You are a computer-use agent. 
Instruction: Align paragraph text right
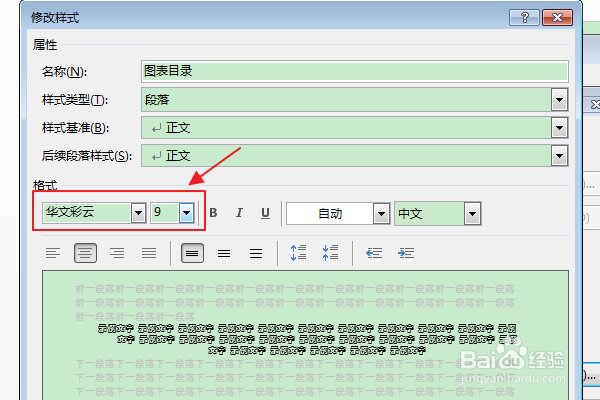[x=117, y=253]
